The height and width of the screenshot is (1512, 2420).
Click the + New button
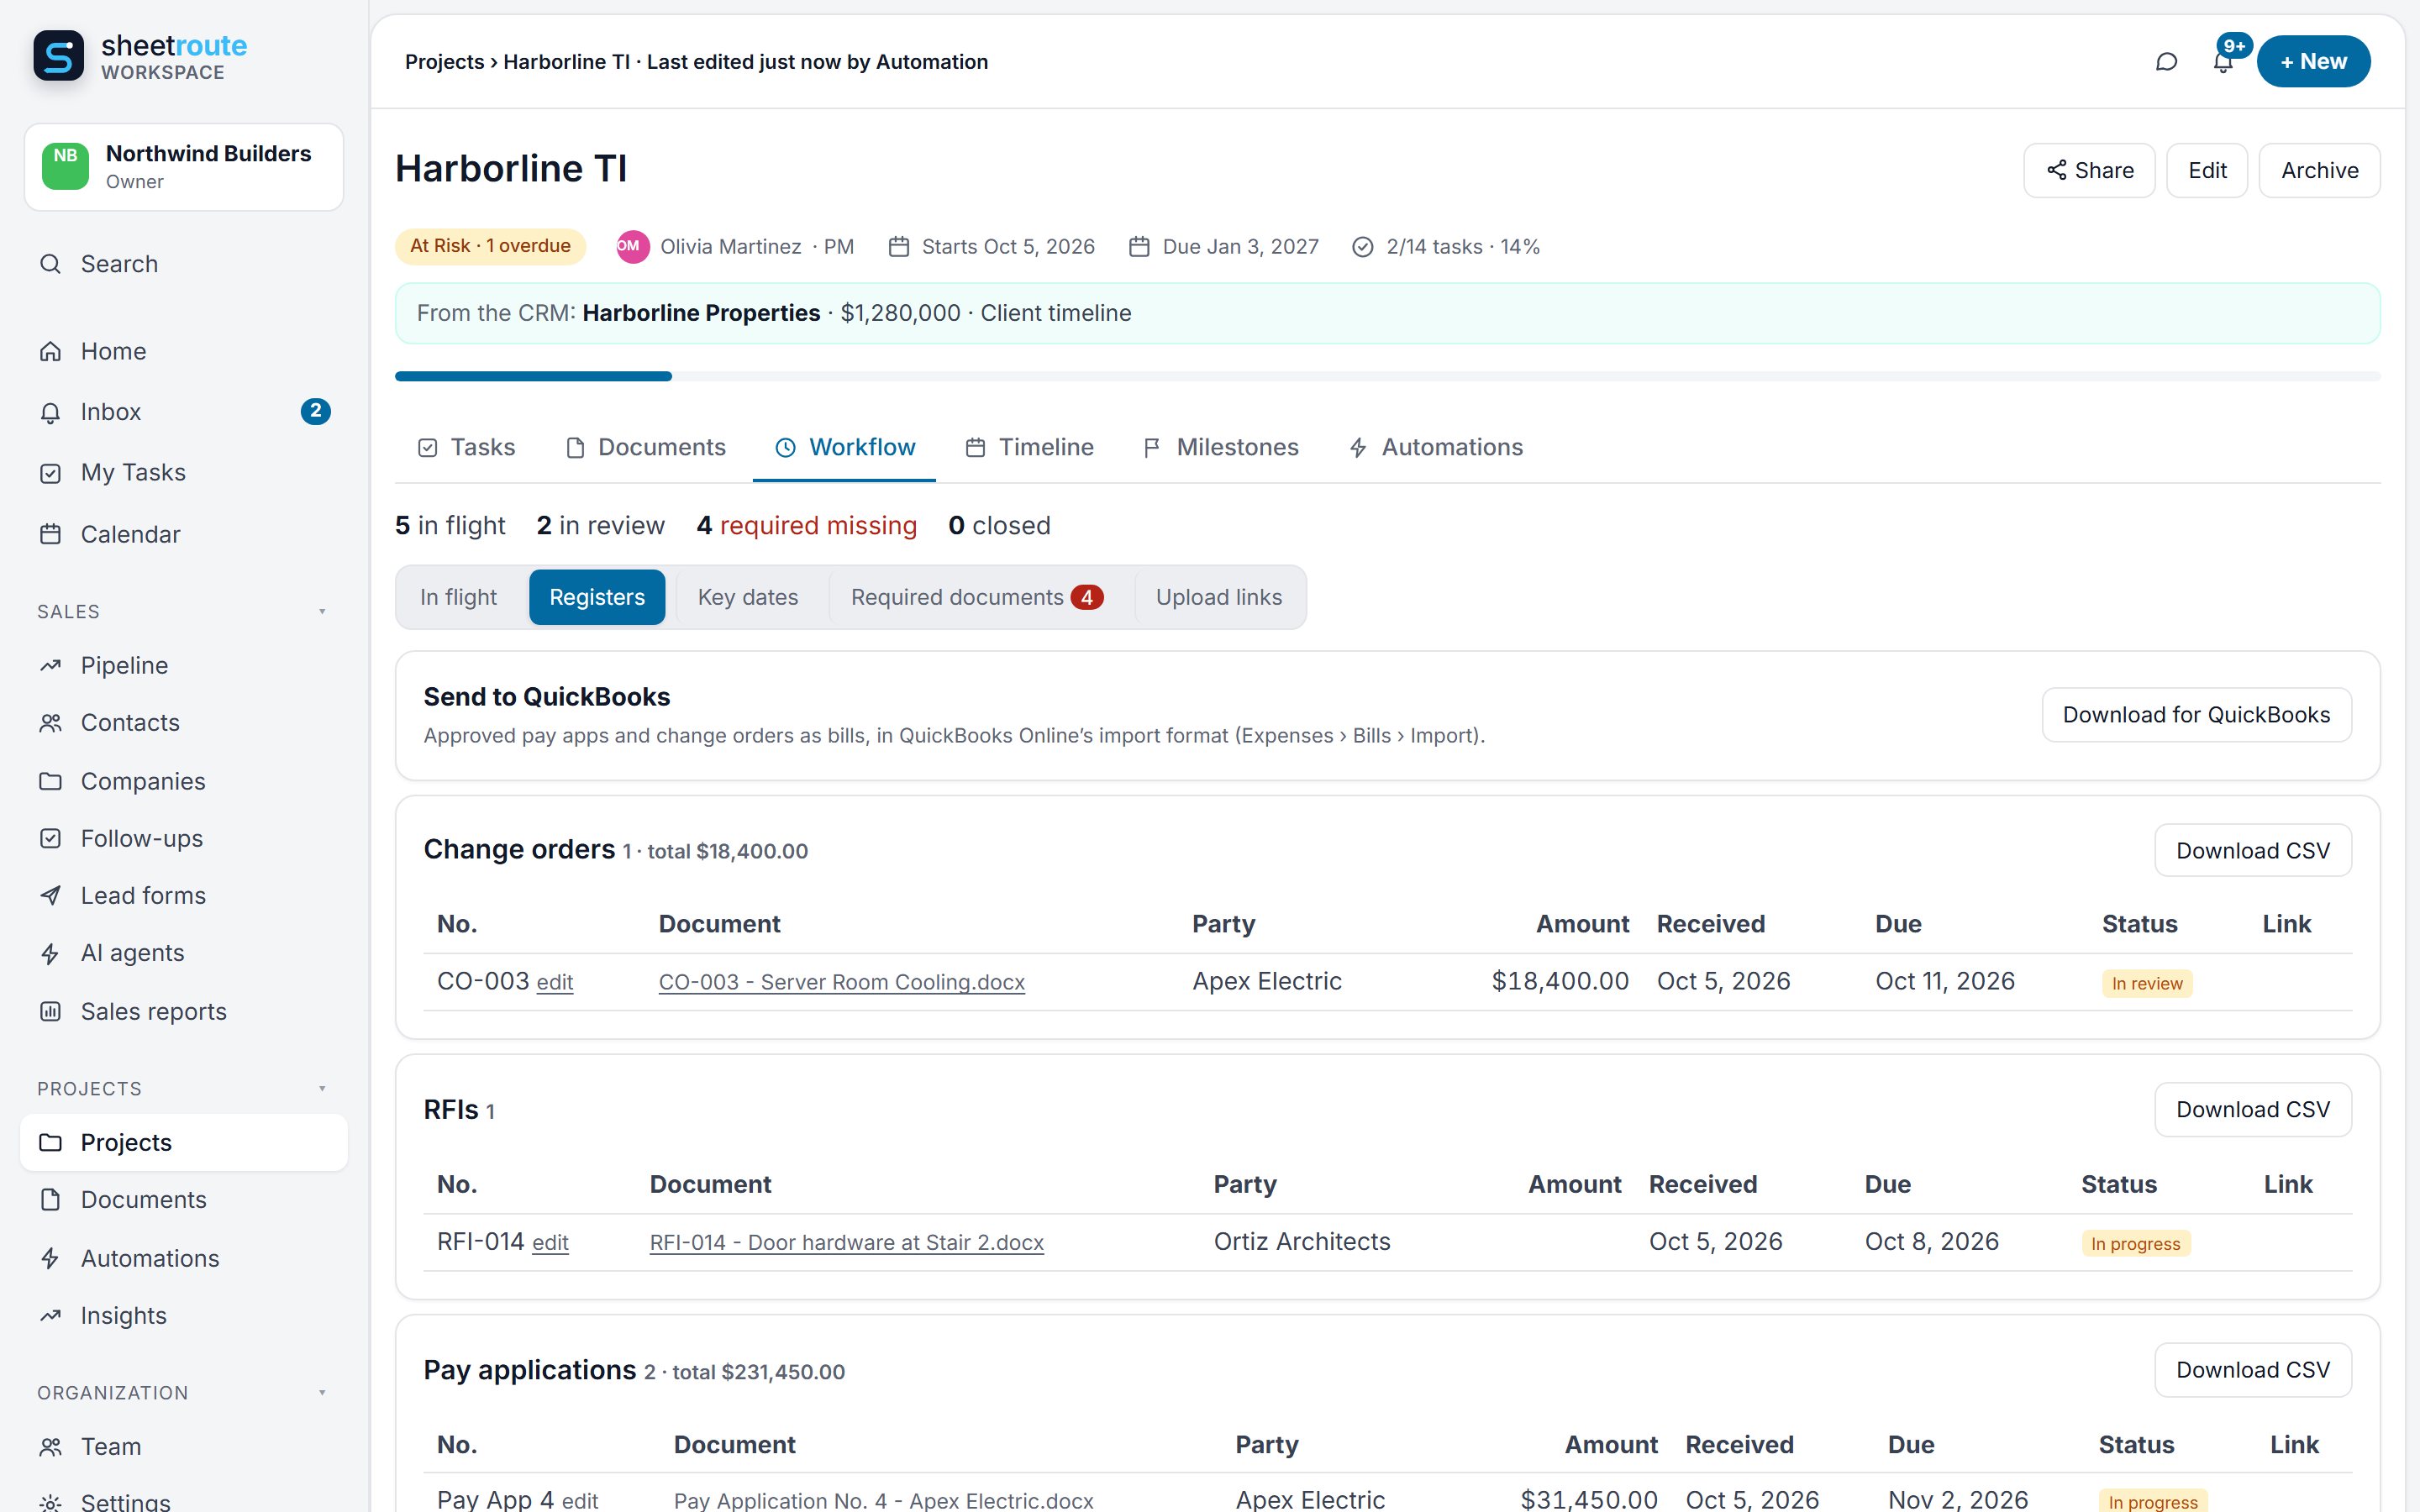tap(2313, 62)
